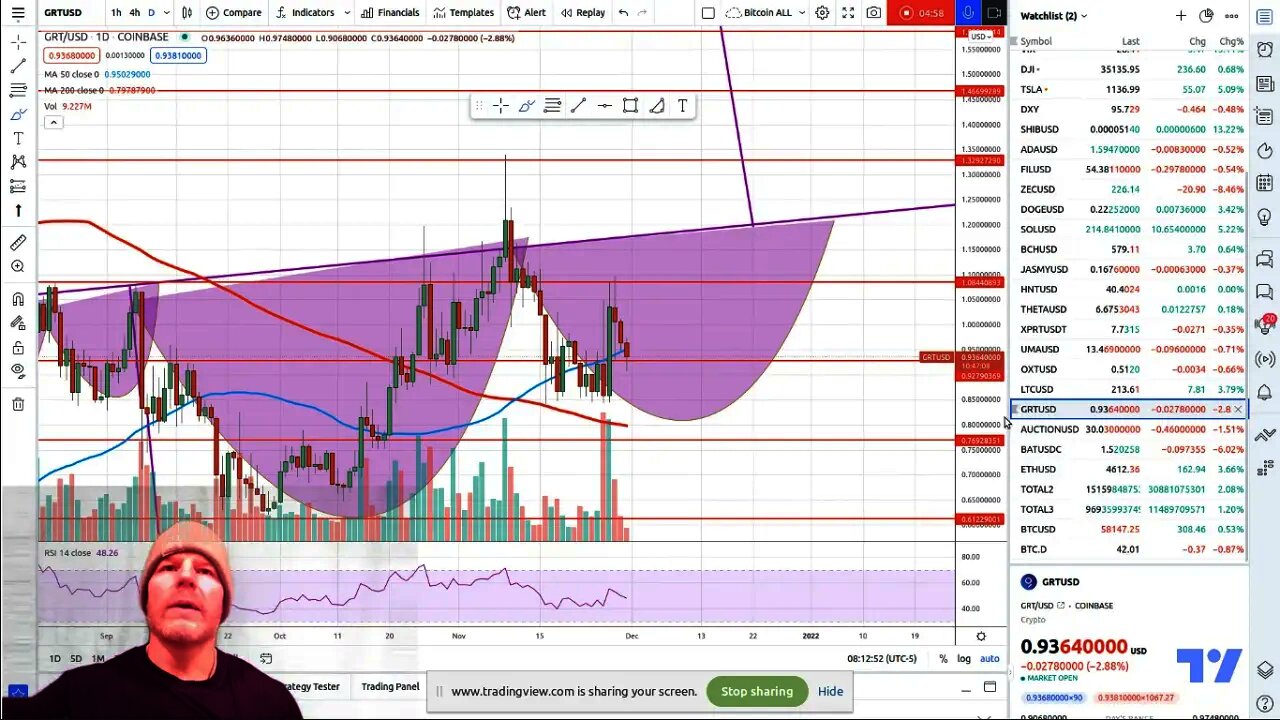
Task: Open the USD currency dropdown on price axis
Action: 981,37
